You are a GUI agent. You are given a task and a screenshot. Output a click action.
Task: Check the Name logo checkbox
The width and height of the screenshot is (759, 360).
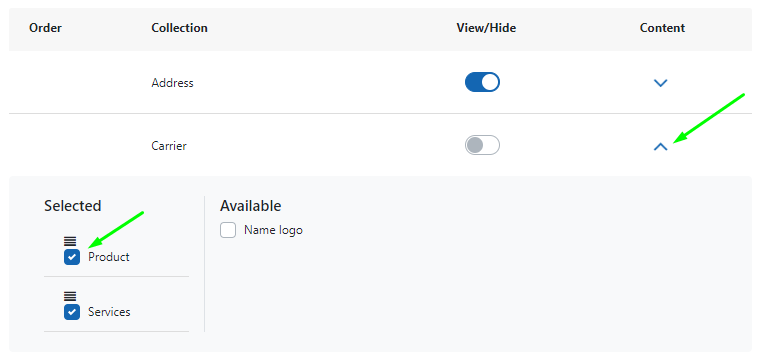(x=228, y=230)
